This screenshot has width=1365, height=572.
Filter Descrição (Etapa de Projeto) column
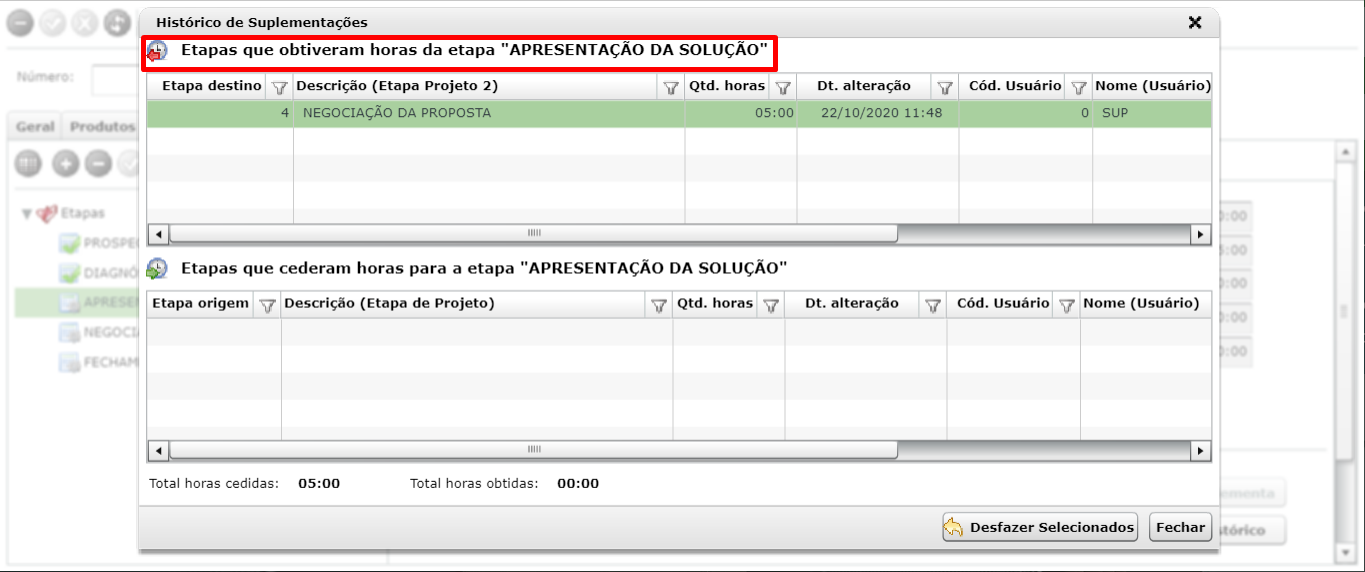point(659,305)
